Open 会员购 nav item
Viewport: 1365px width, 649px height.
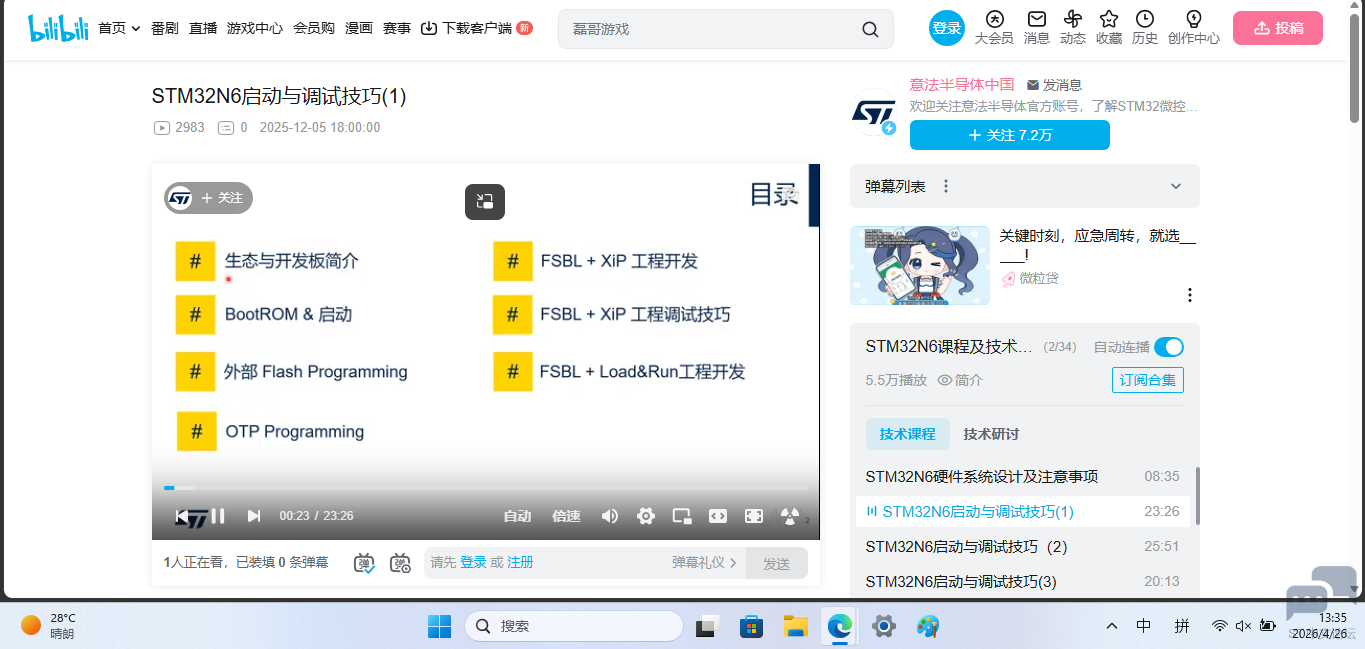click(x=314, y=28)
